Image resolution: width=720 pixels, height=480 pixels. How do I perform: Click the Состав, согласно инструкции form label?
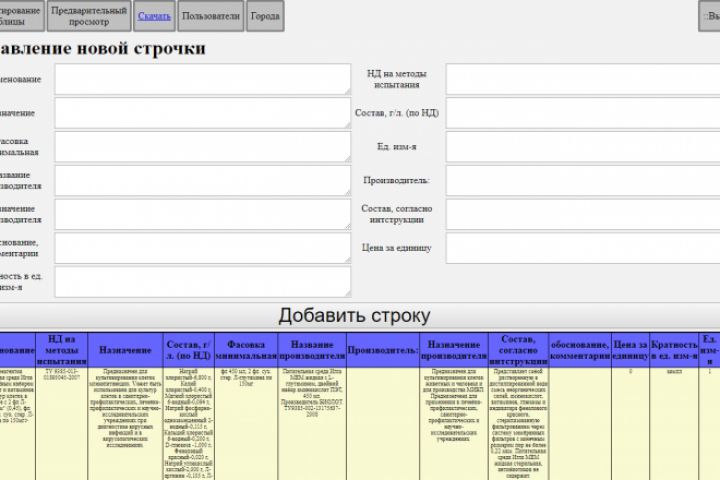[x=397, y=215]
